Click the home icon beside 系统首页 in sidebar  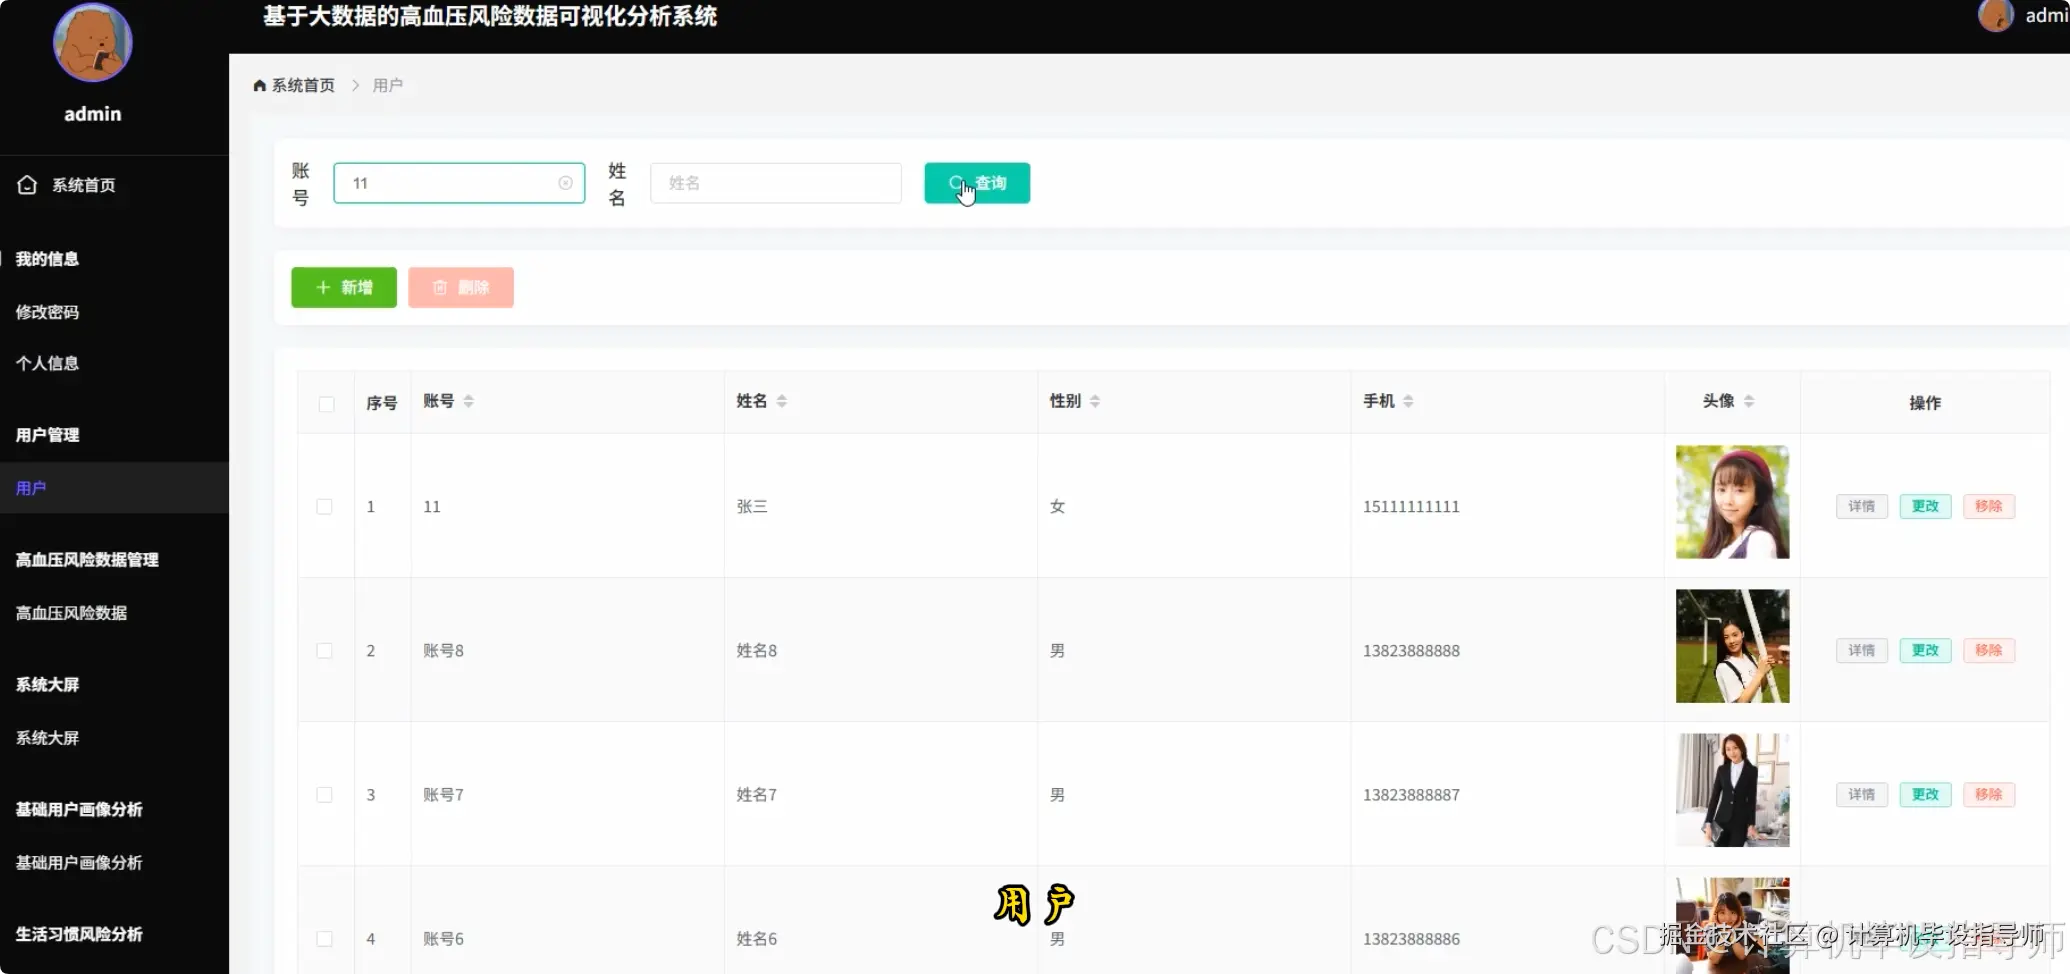(26, 184)
